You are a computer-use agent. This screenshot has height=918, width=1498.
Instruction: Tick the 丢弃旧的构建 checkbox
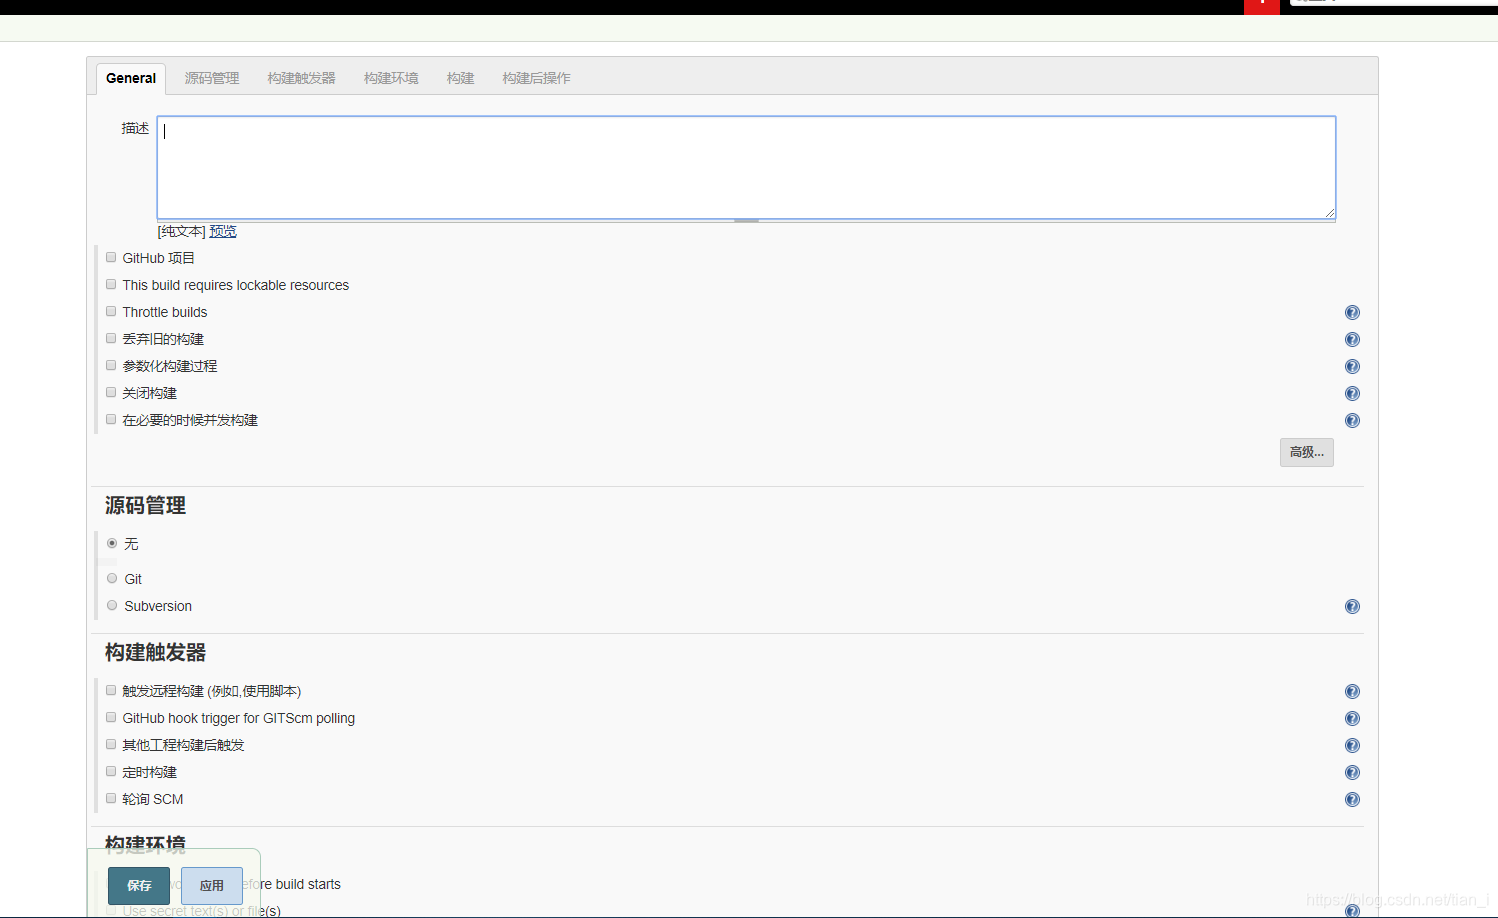click(x=111, y=338)
